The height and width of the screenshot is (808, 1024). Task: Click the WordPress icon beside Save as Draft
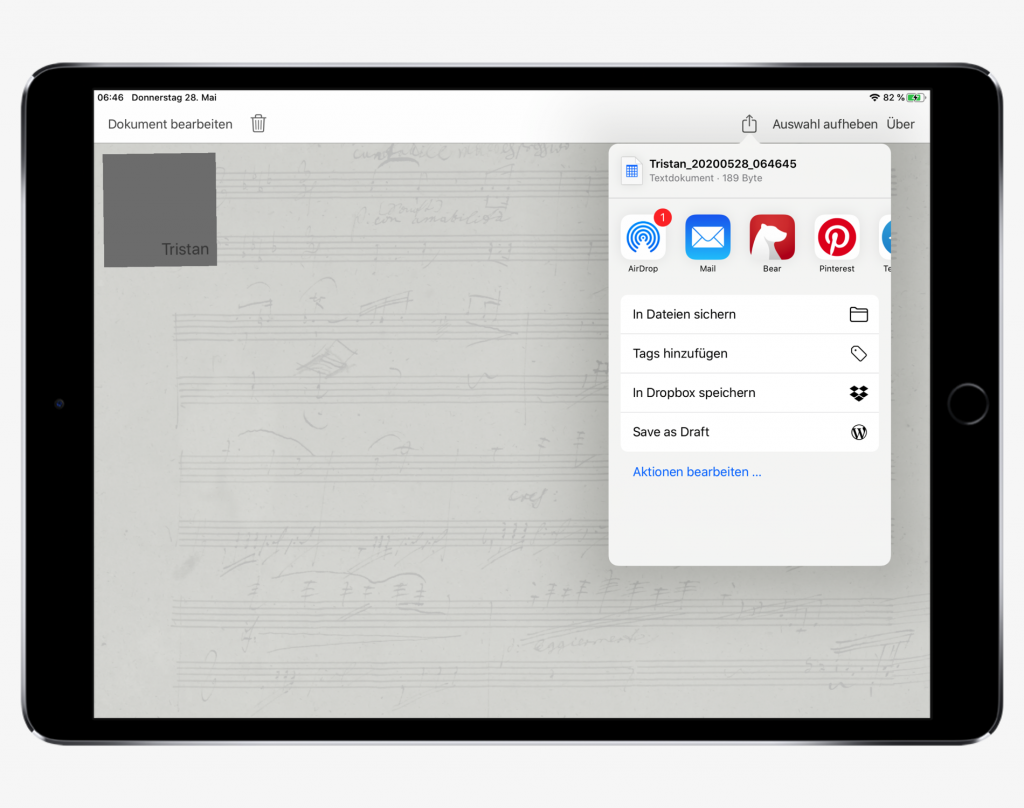858,432
